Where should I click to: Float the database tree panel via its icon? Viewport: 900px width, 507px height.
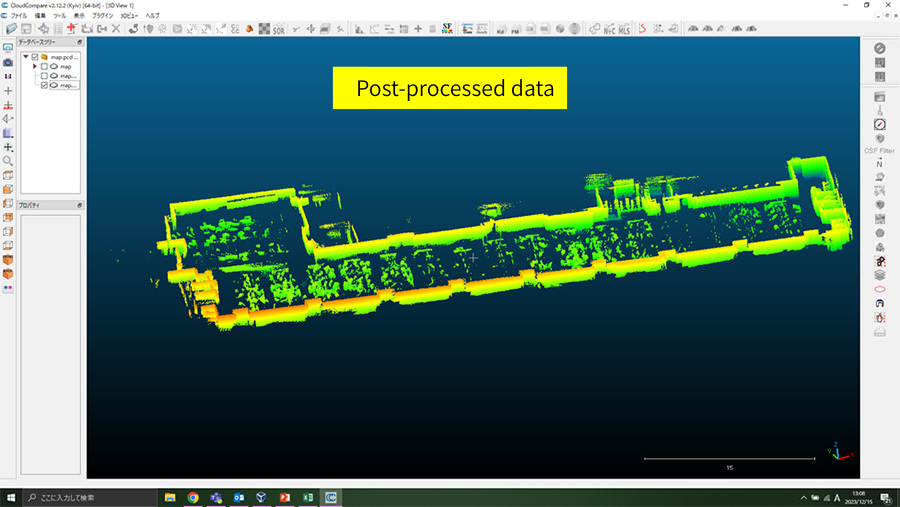tap(79, 42)
